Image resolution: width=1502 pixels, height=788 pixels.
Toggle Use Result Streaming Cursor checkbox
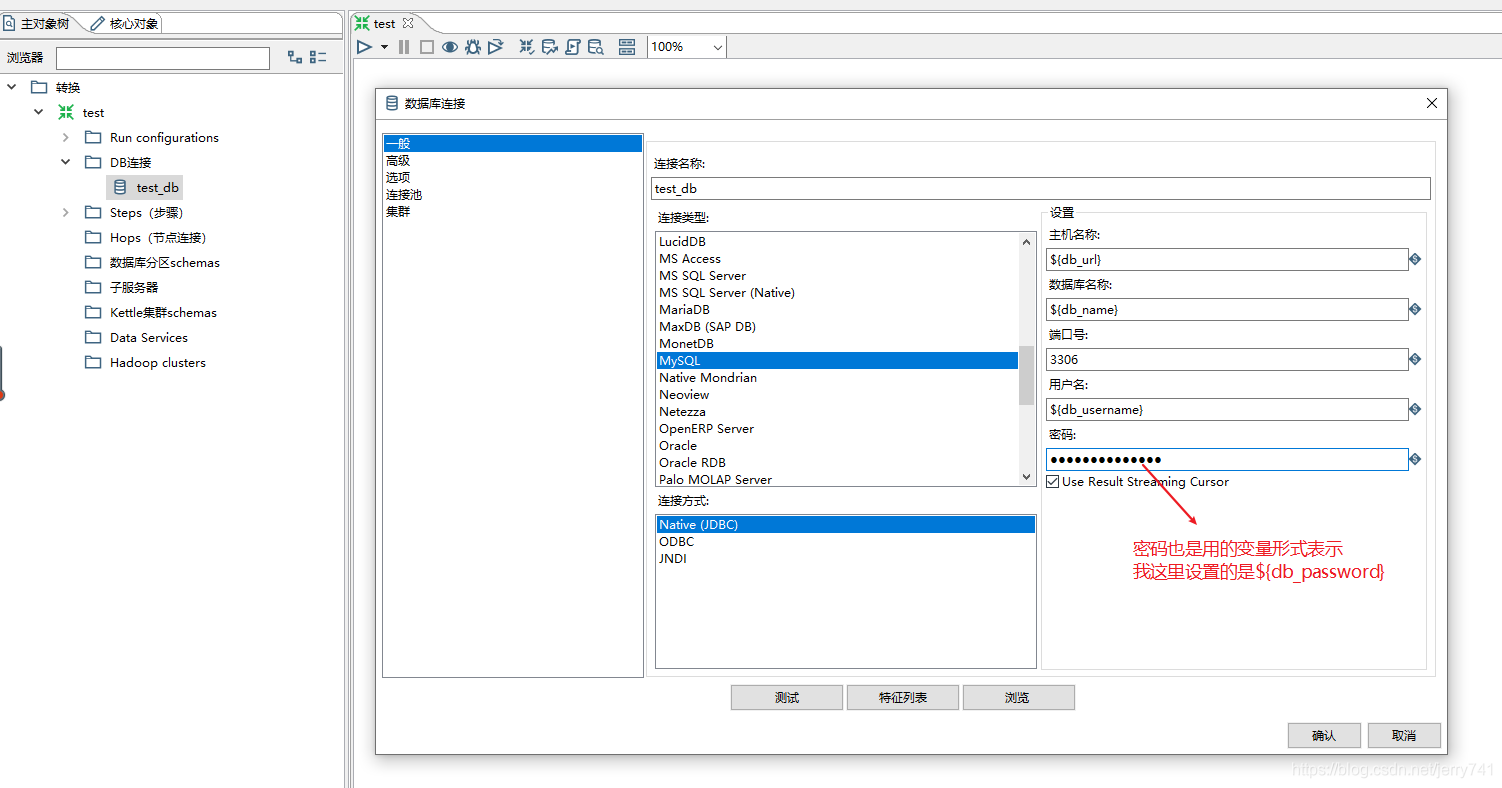[x=1053, y=482]
